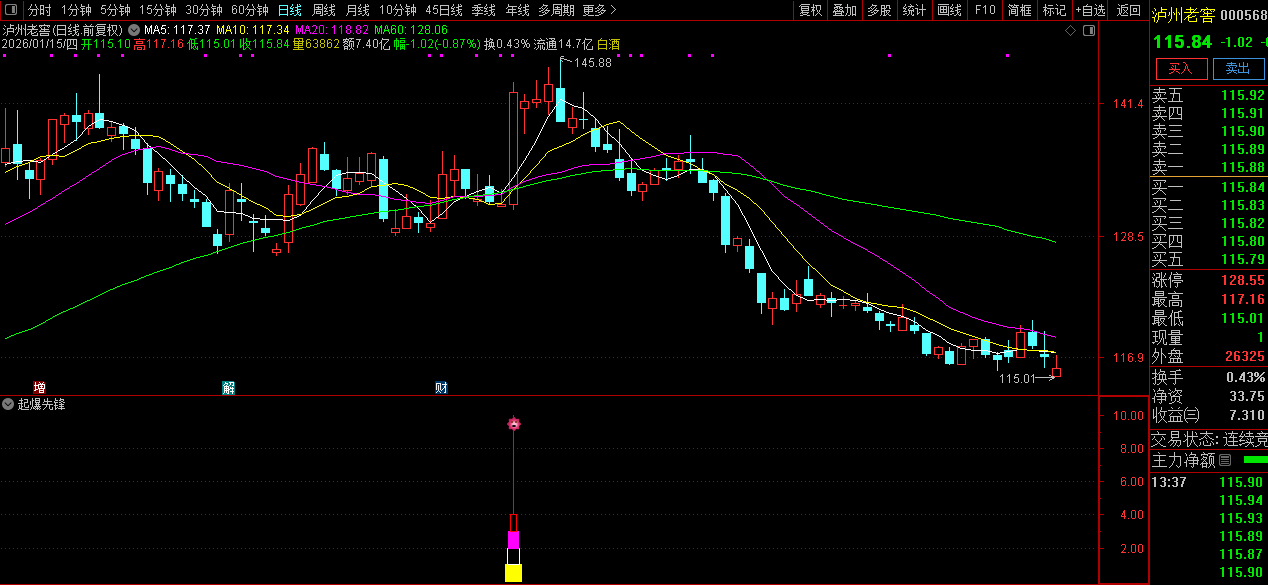The width and height of the screenshot is (1268, 585).
Task: Click the 买入 buy button
Action: (x=1181, y=68)
